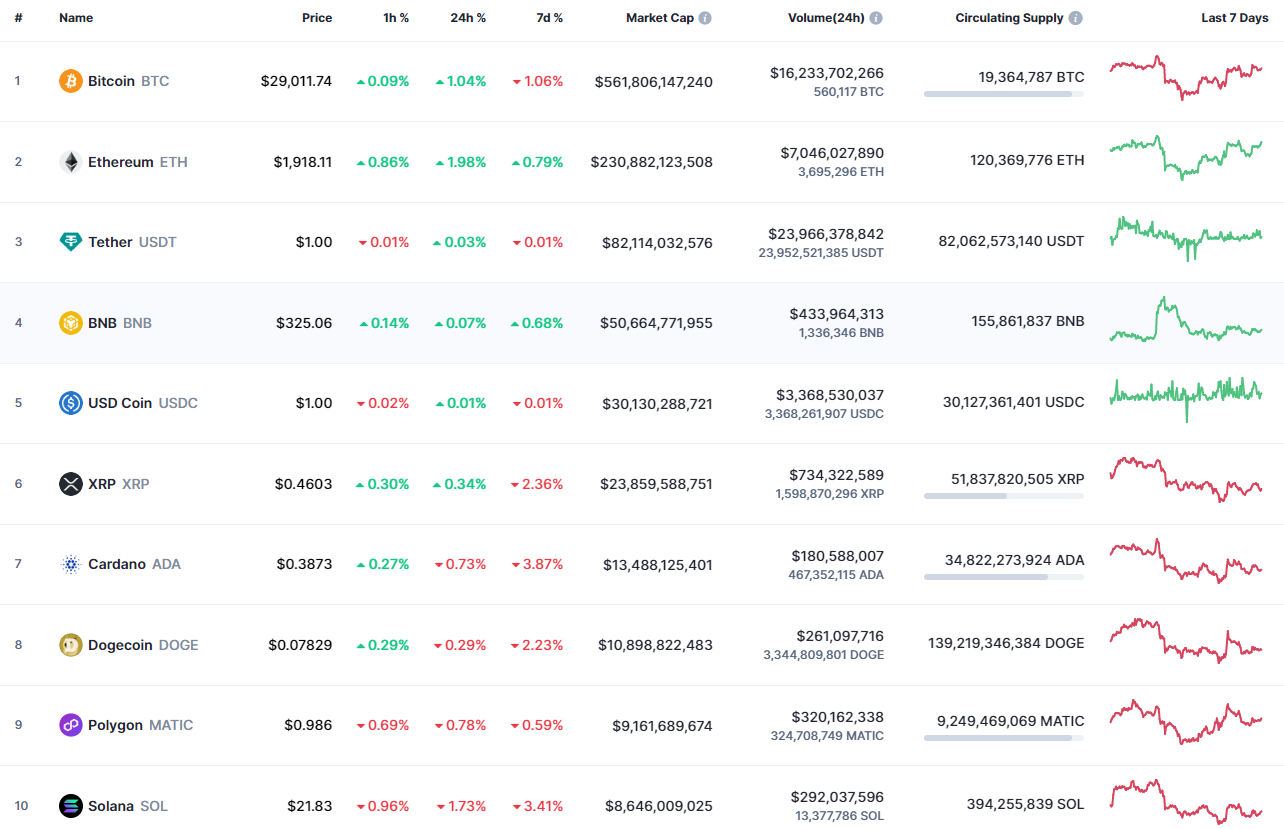Viewport: 1284px width, 829px height.
Task: Click the Tether USDT coin logo
Action: coord(69,242)
